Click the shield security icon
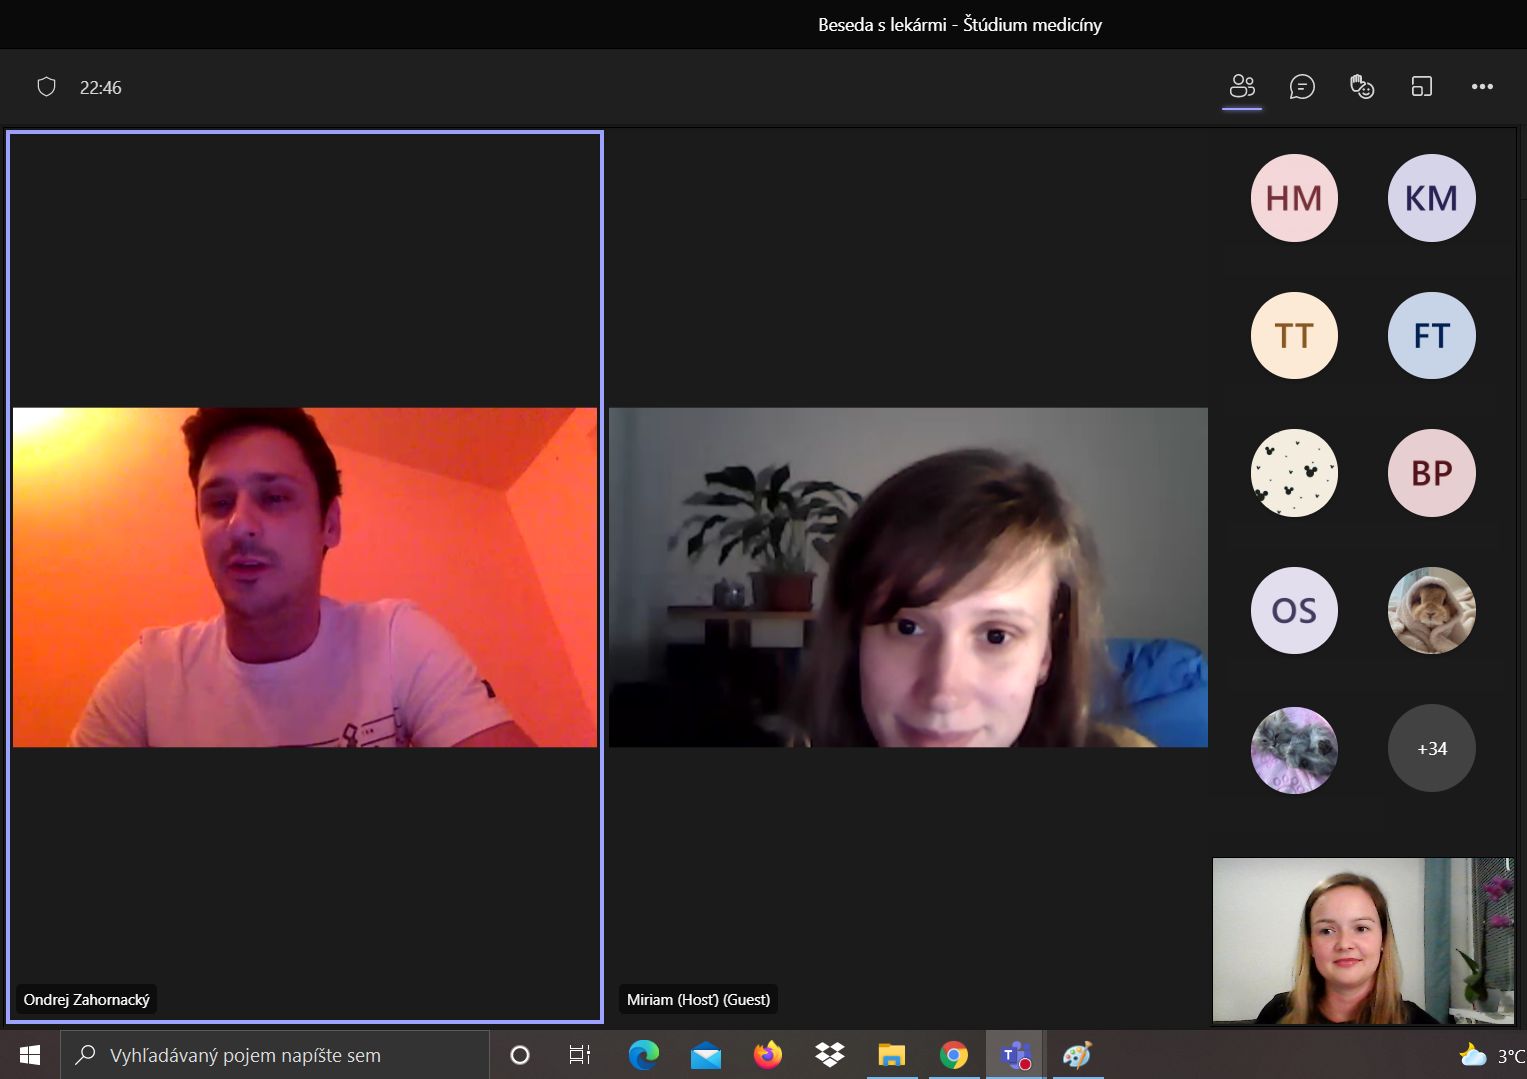 [x=46, y=87]
